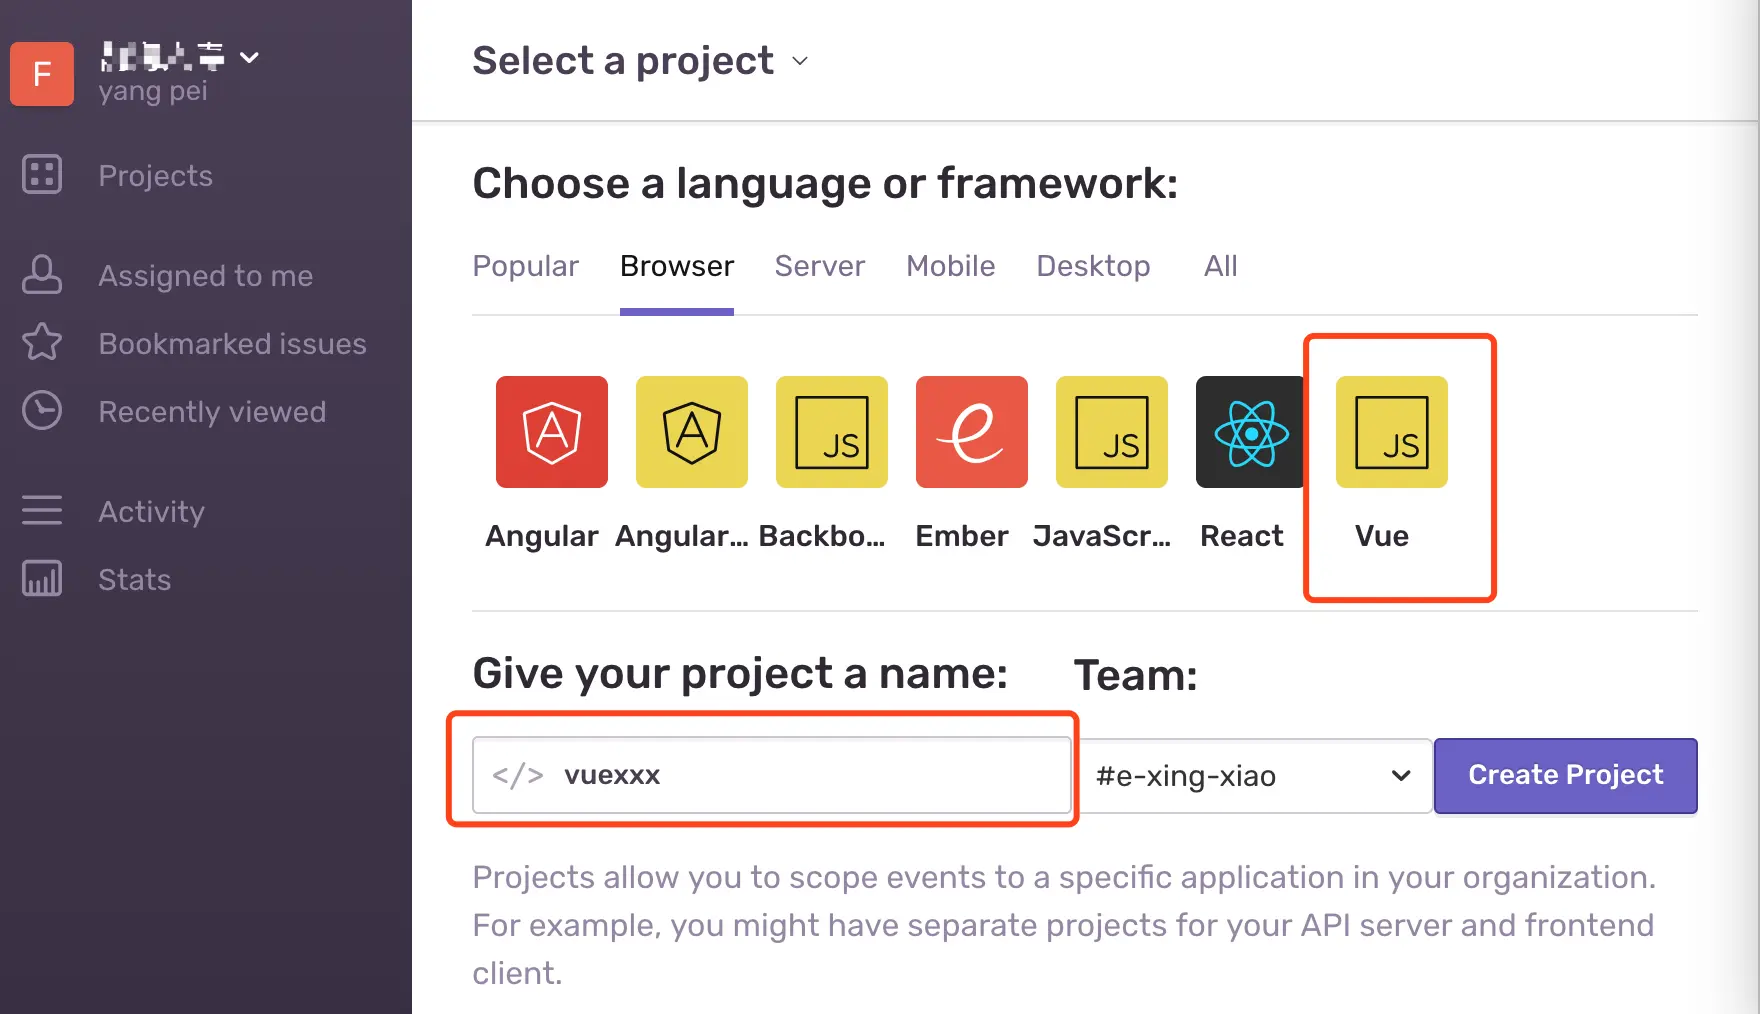
Task: Click the Assigned to me person icon
Action: (42, 275)
